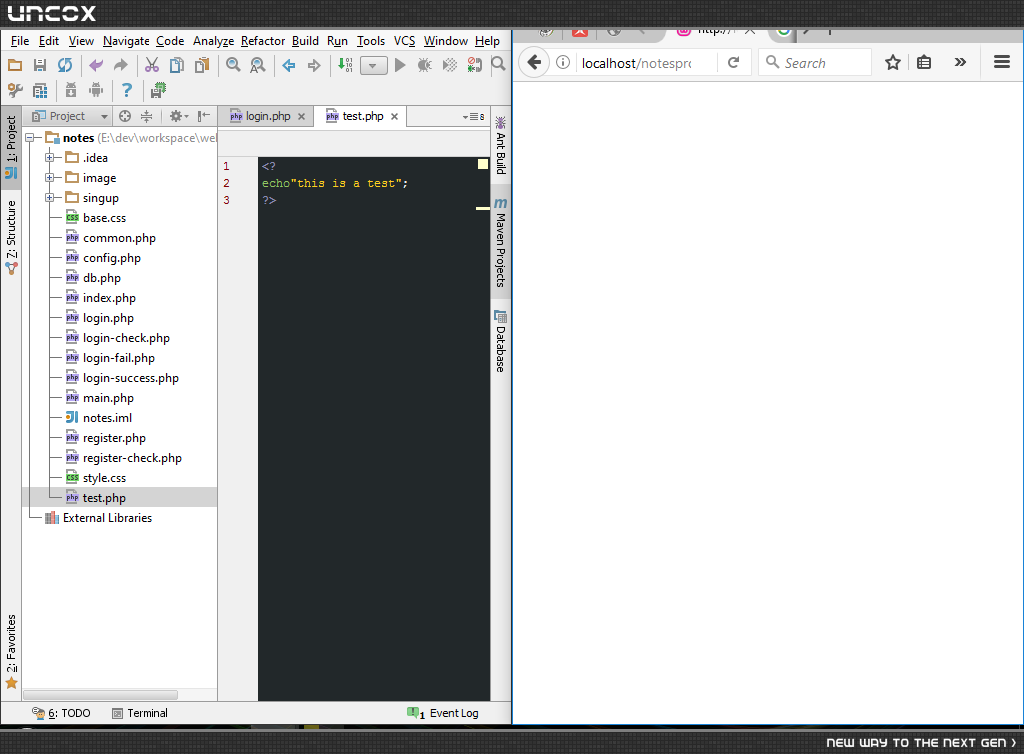The width and height of the screenshot is (1024, 754).
Task: Close the login.php editor tab
Action: click(301, 117)
